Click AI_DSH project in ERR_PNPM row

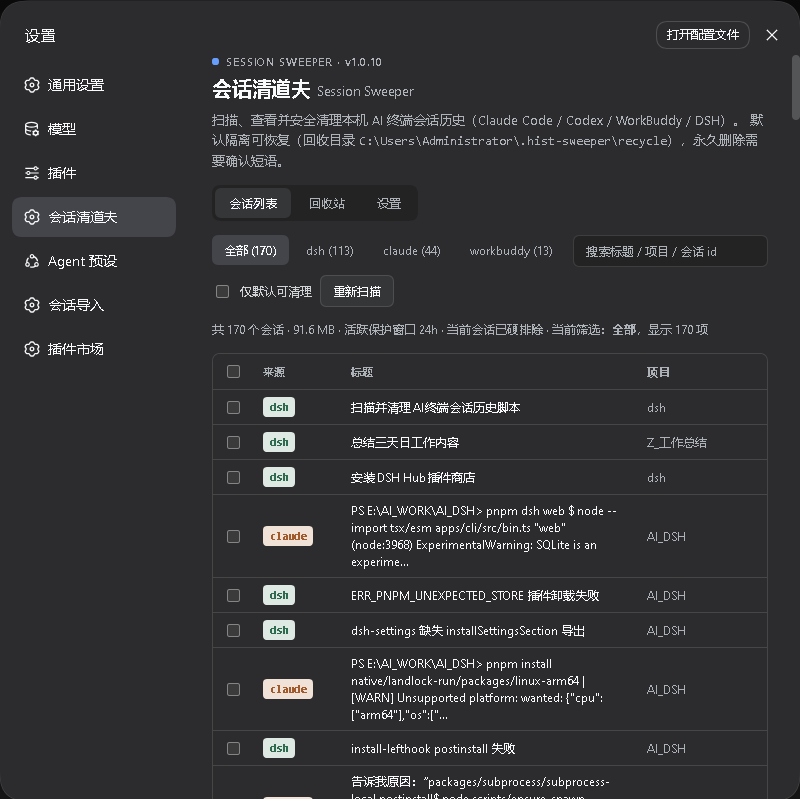pyautogui.click(x=666, y=596)
